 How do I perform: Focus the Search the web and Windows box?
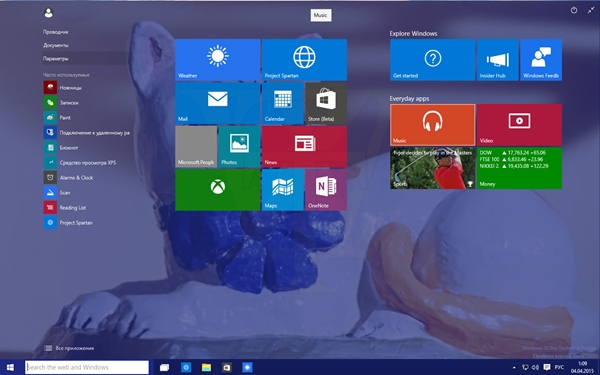[87, 367]
